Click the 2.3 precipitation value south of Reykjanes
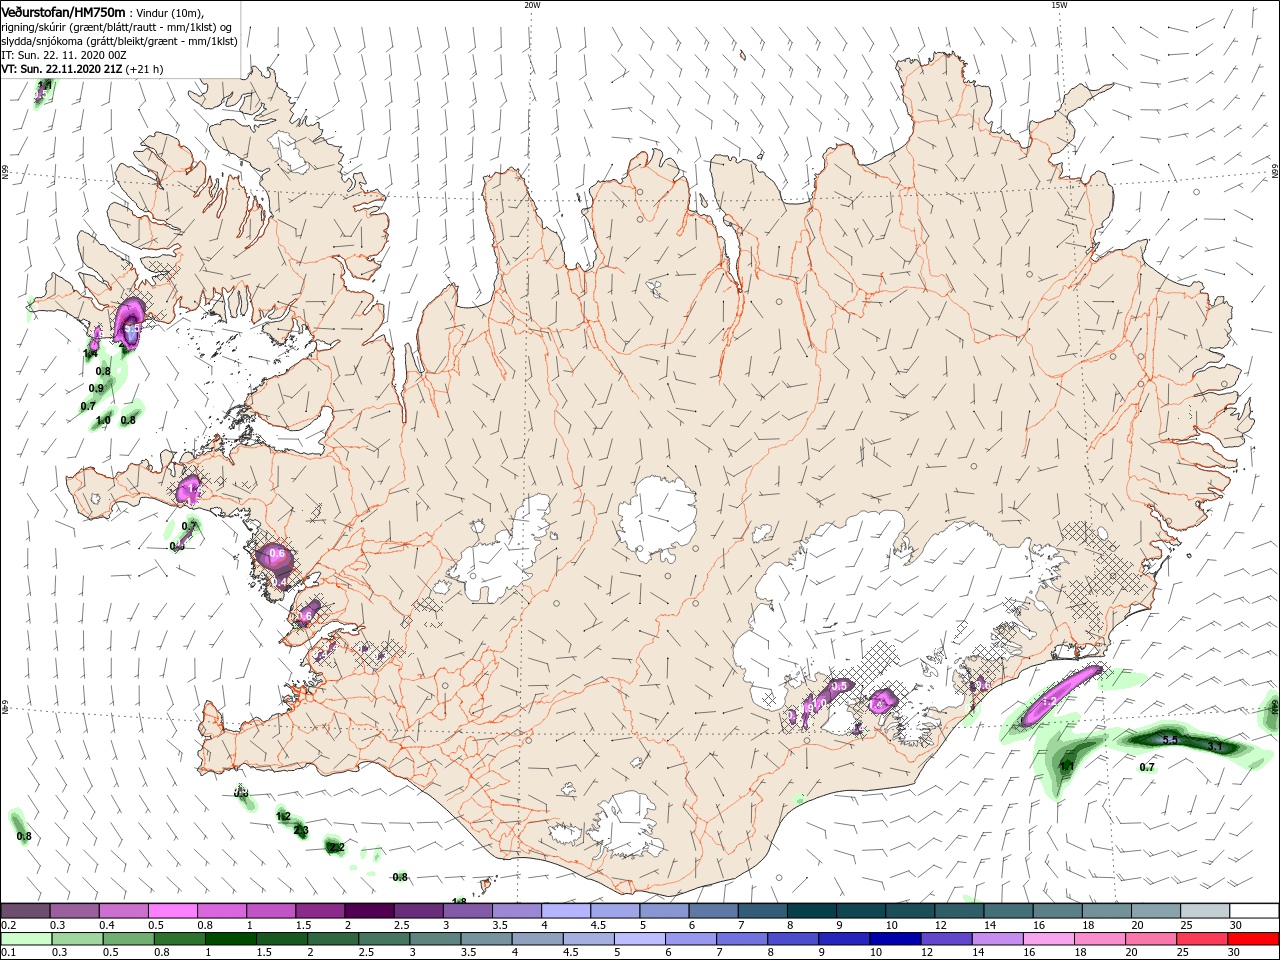1280x960 pixels. pos(301,831)
